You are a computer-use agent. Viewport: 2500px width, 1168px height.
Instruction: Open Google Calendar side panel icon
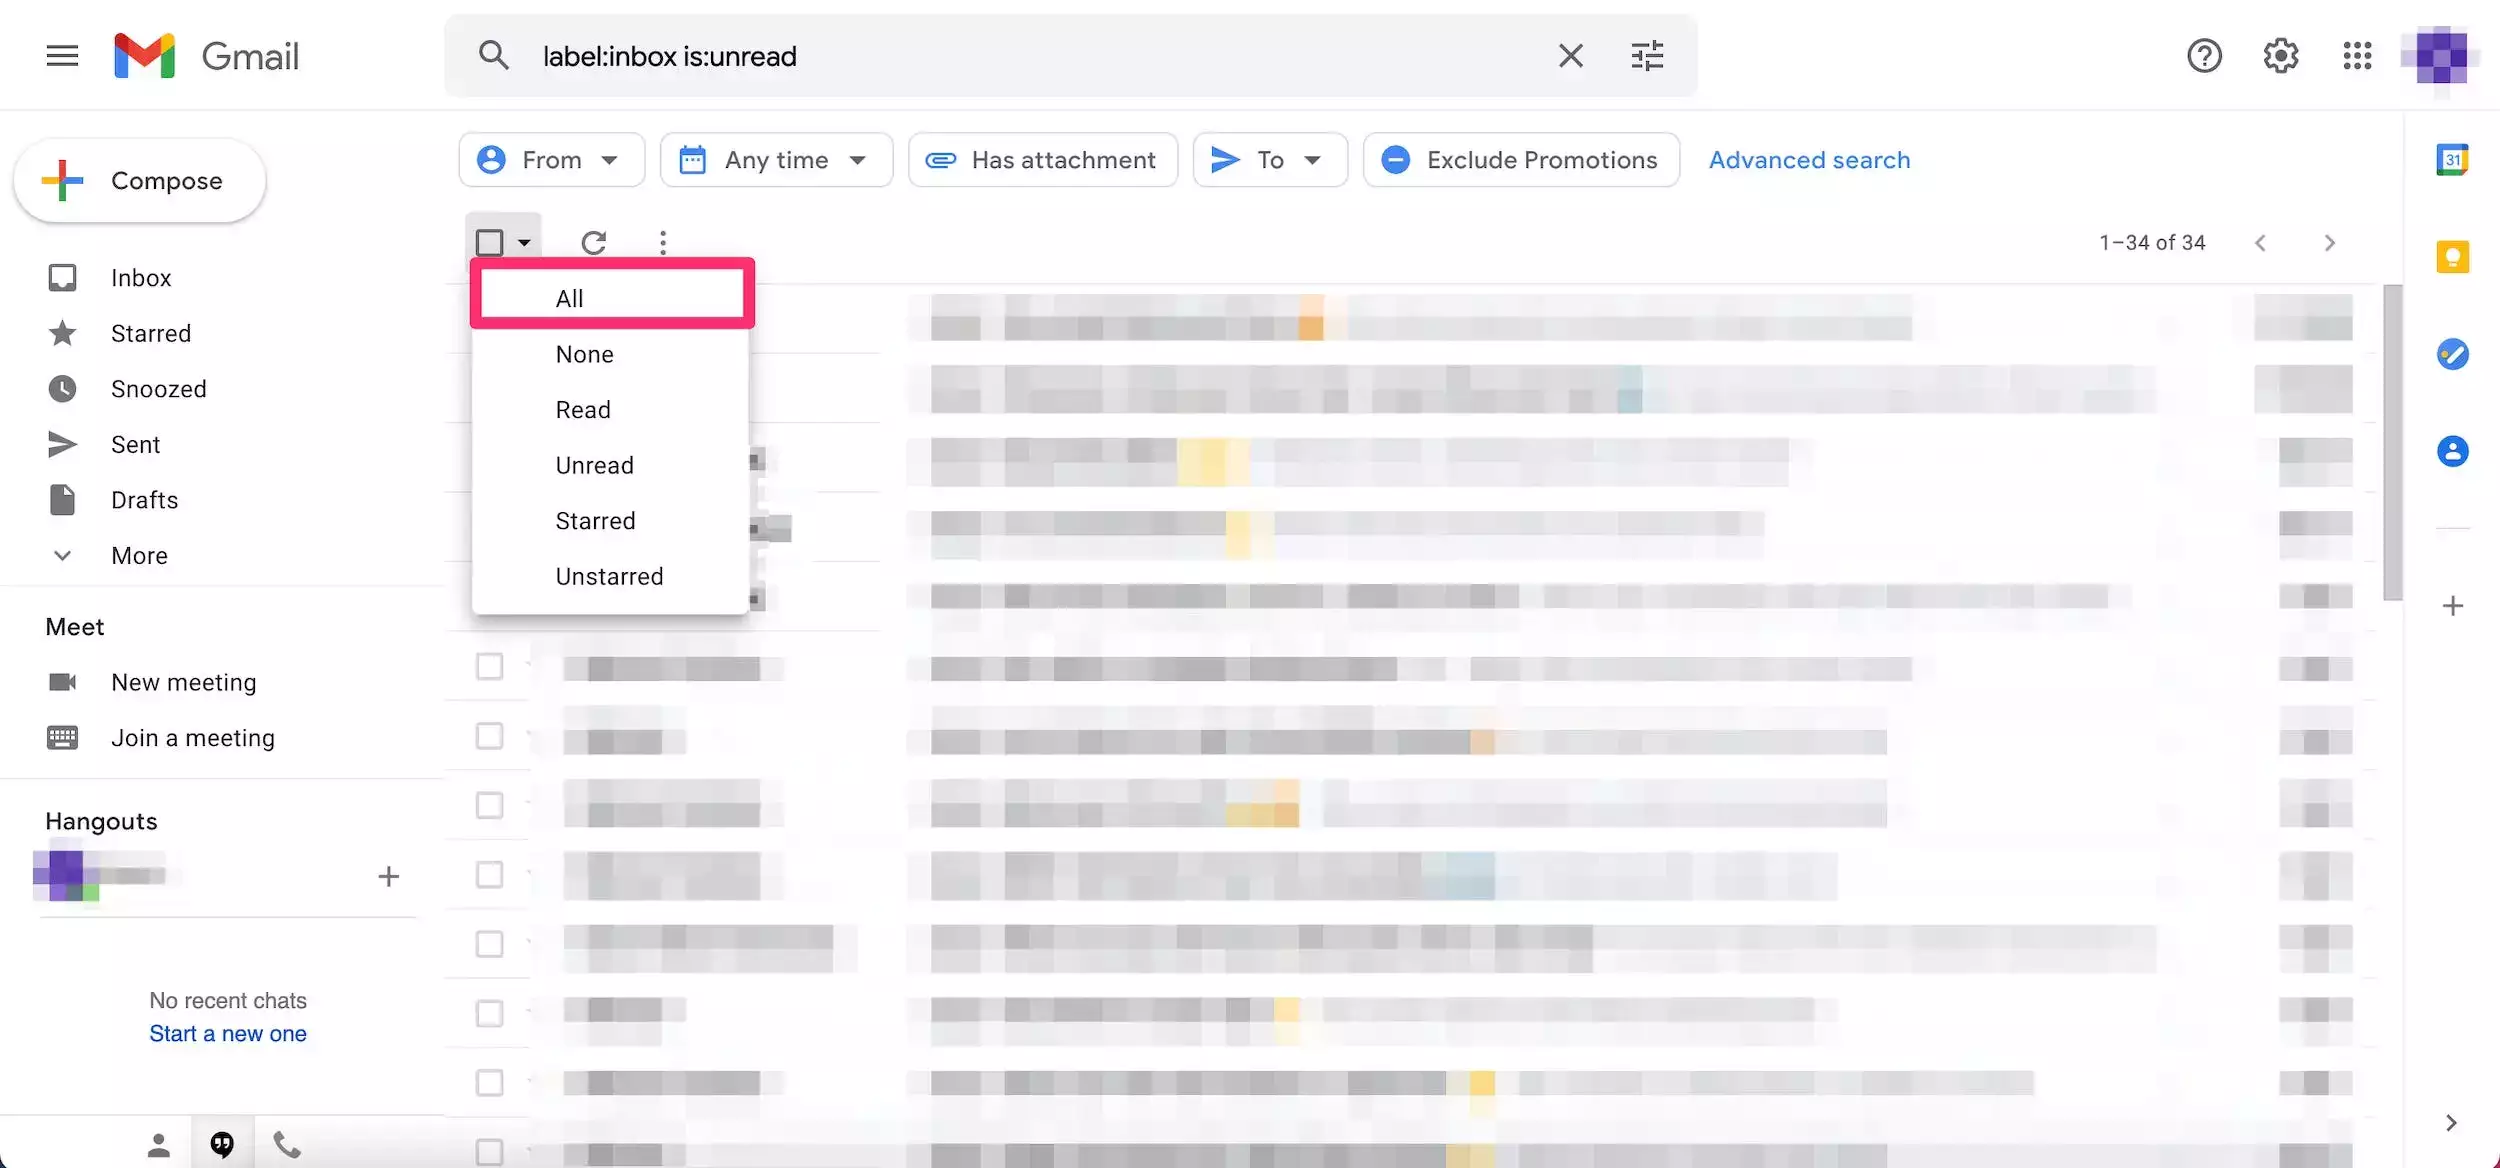[2452, 160]
